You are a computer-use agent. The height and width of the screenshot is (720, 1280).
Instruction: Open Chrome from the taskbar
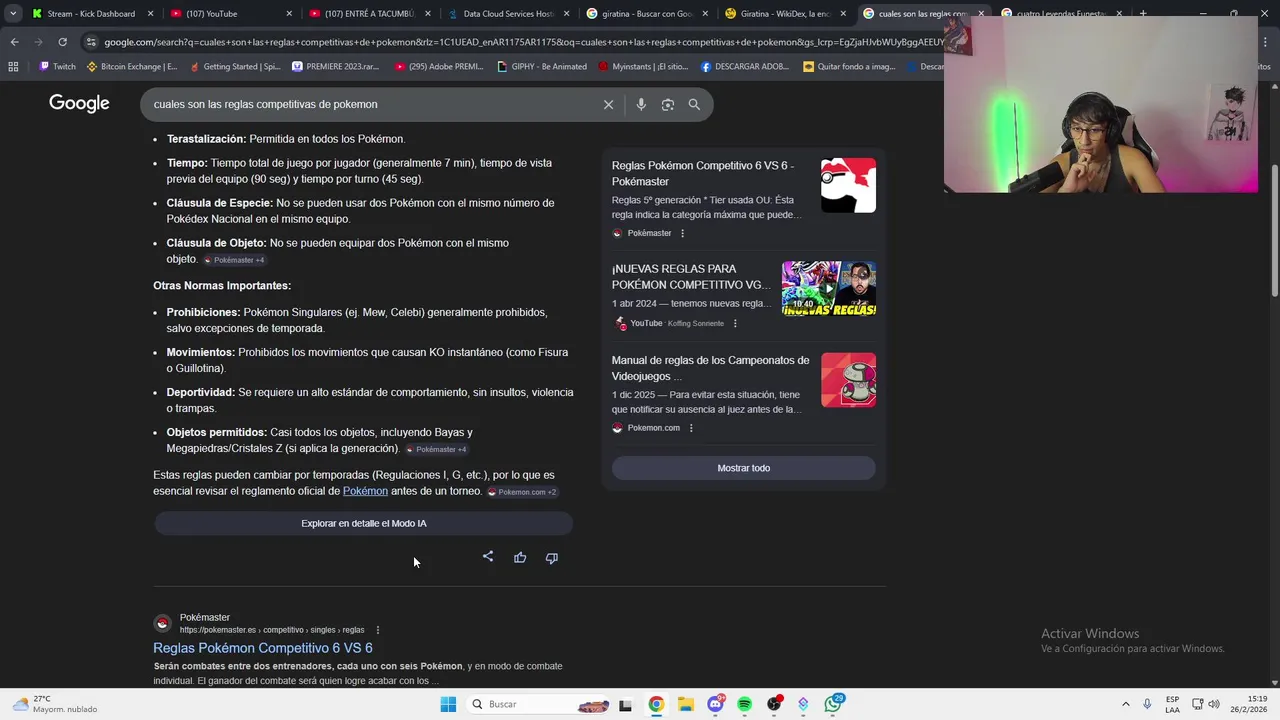click(656, 704)
